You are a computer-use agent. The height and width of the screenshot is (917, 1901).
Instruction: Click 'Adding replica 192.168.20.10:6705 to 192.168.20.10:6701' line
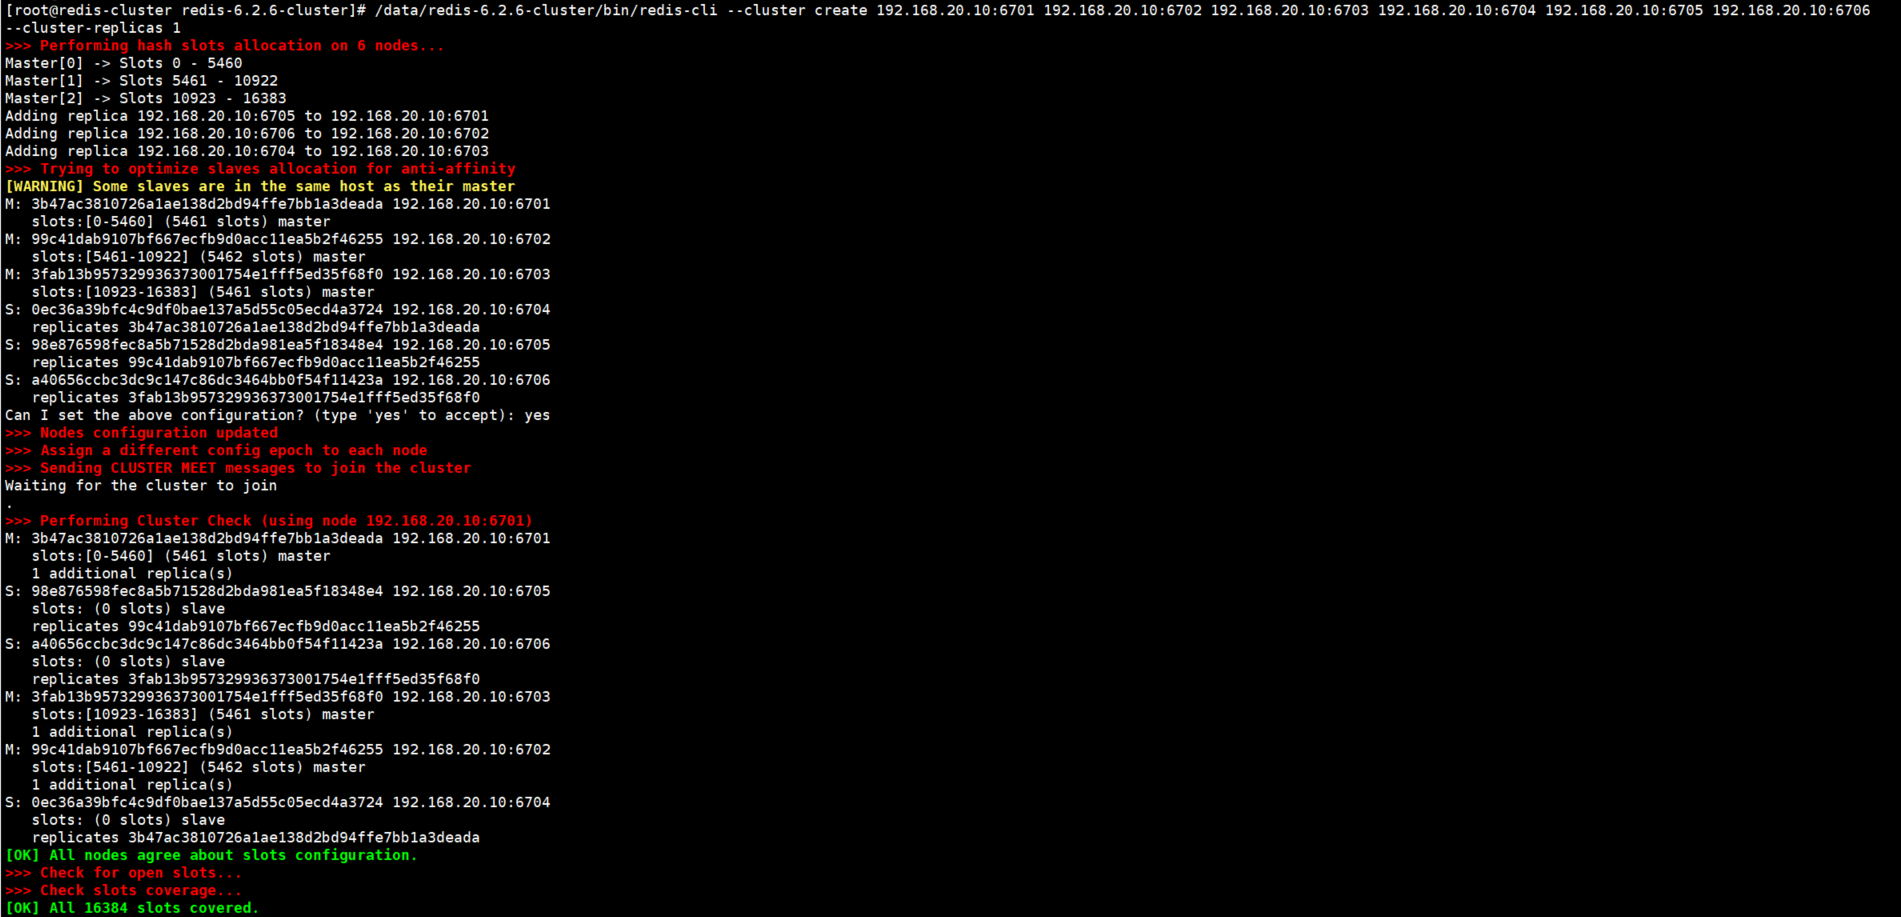tap(247, 116)
